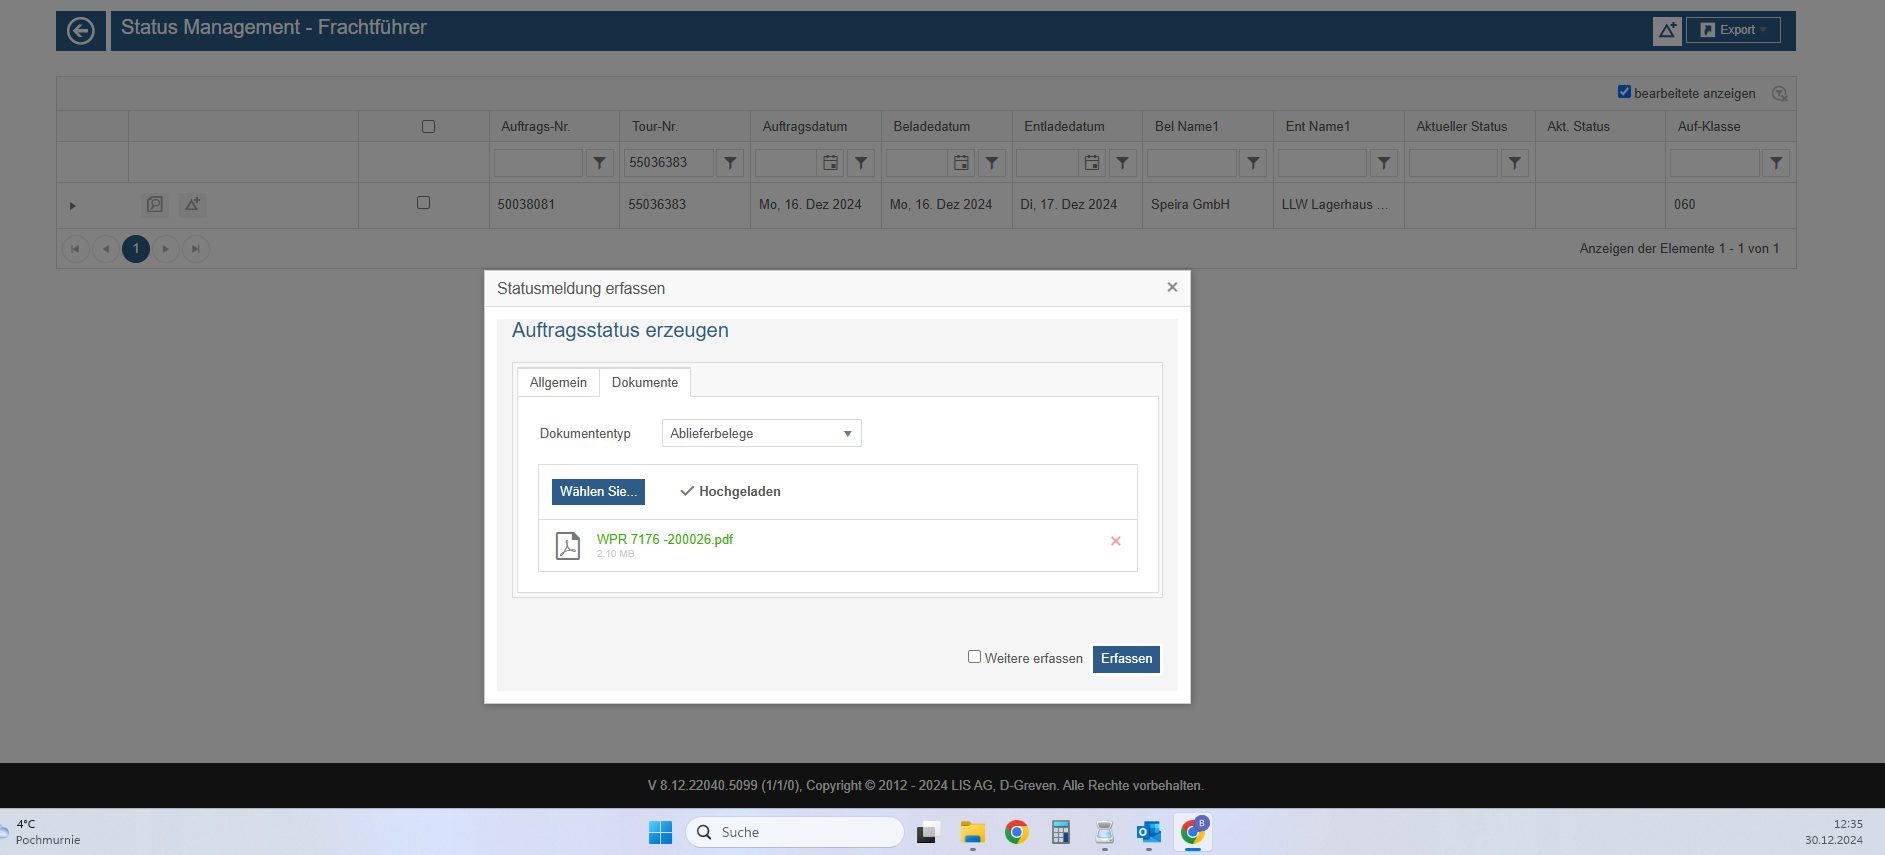1885x855 pixels.
Task: Remove the uploaded PDF with the red X
Action: [1116, 541]
